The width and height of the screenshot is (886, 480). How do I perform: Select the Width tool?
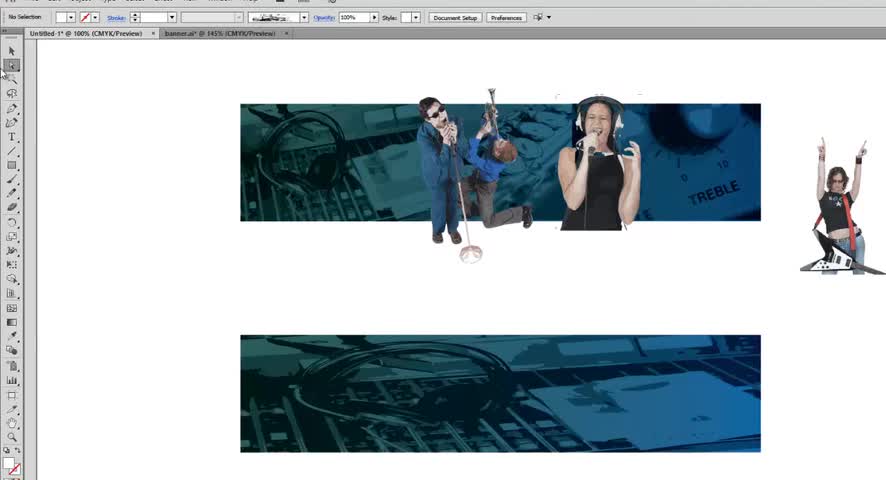[12, 250]
